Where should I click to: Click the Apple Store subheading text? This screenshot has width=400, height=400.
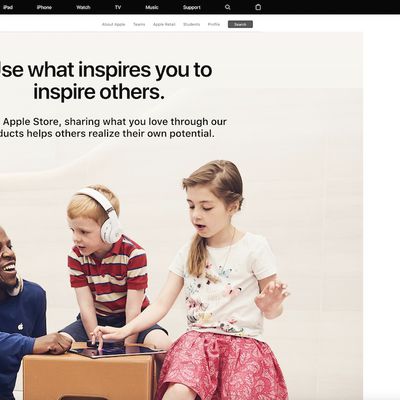pos(113,127)
